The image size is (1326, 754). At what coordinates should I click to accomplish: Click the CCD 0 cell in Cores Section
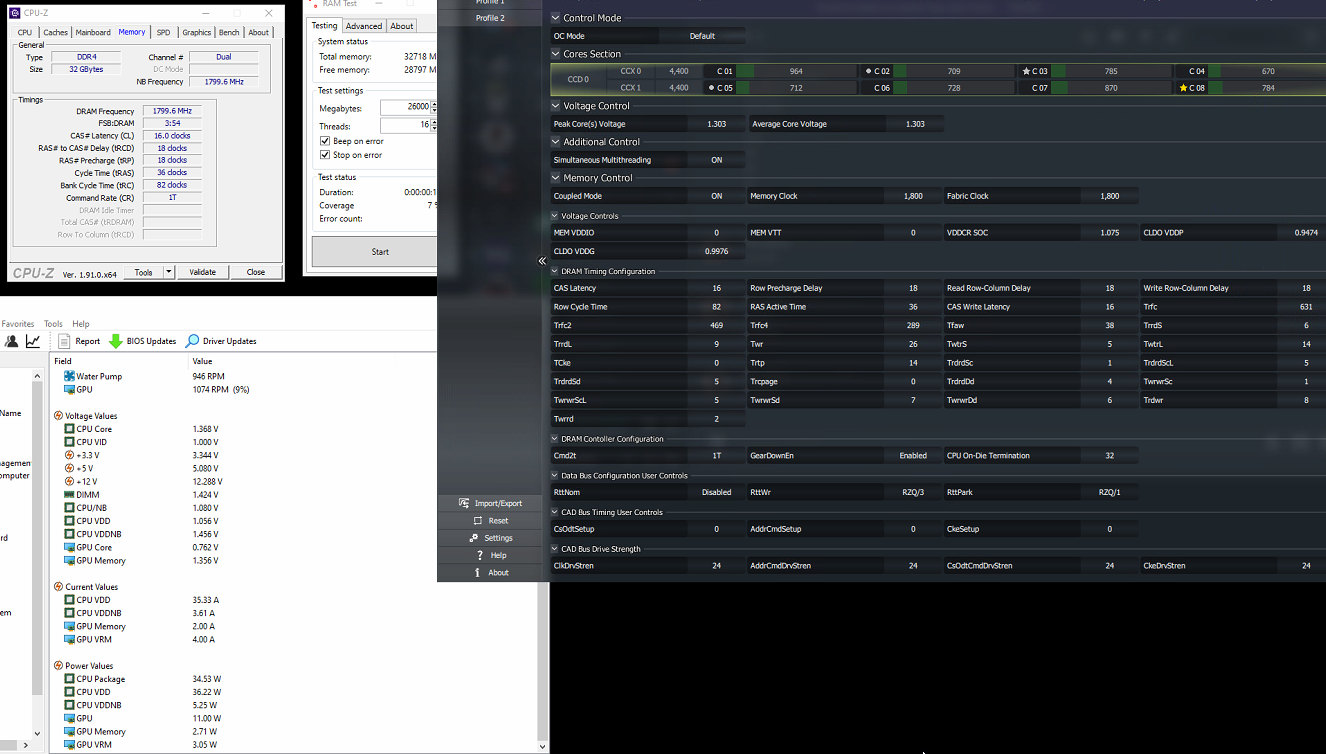[578, 79]
